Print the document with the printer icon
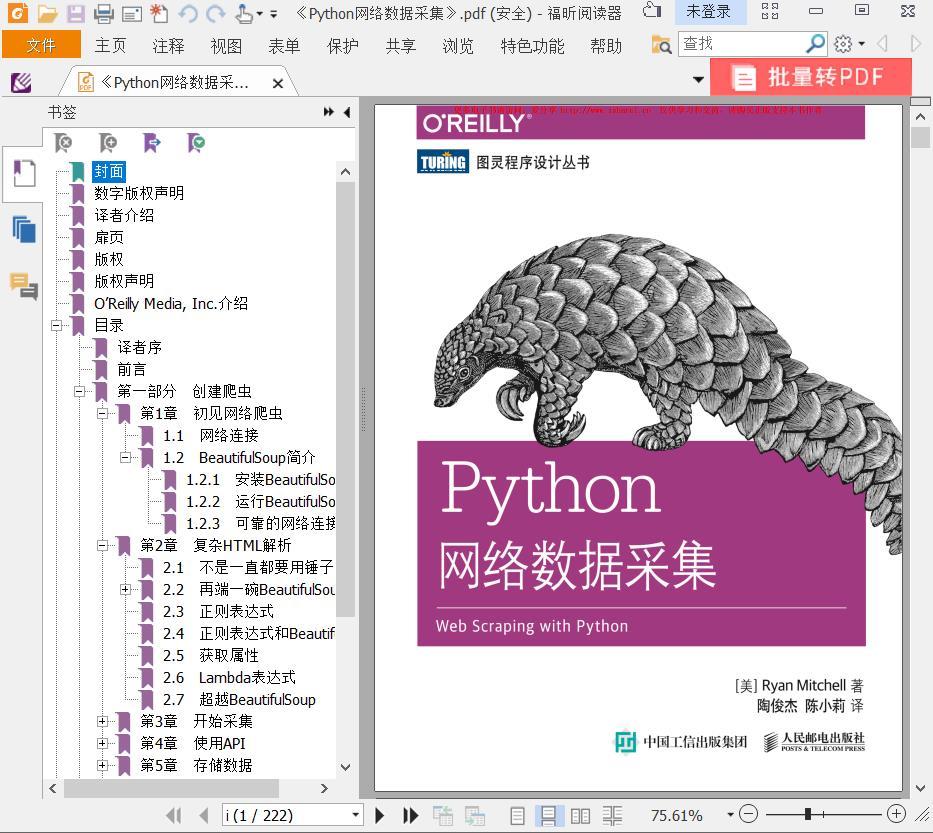The width and height of the screenshot is (933, 833). coord(104,12)
